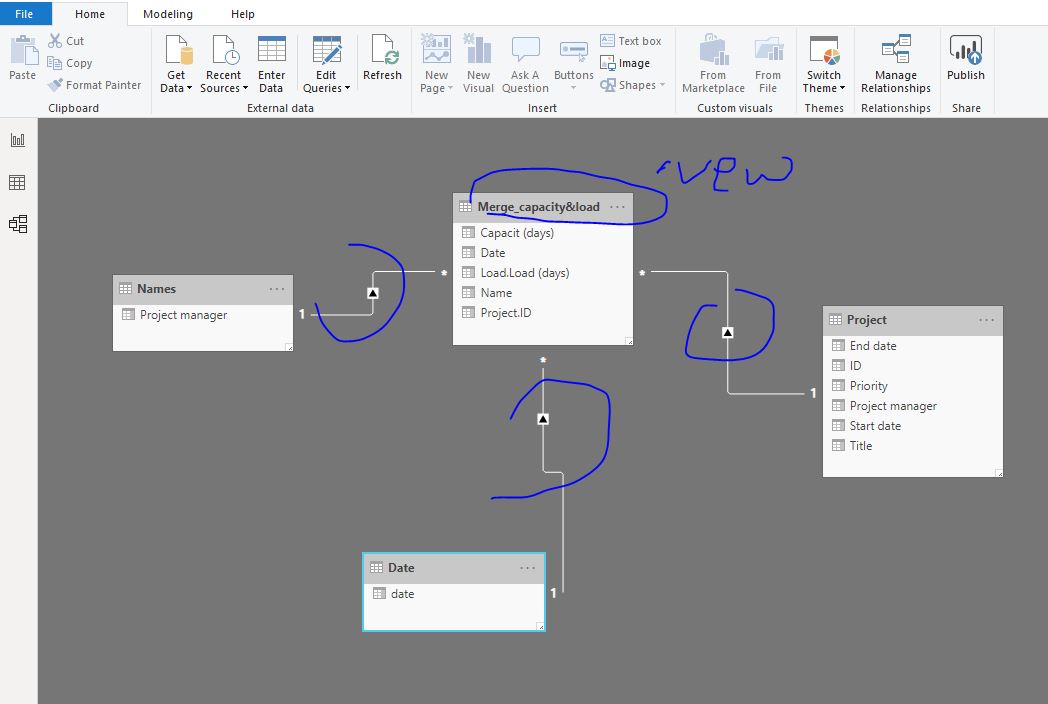Click Ask A Question

525,64
